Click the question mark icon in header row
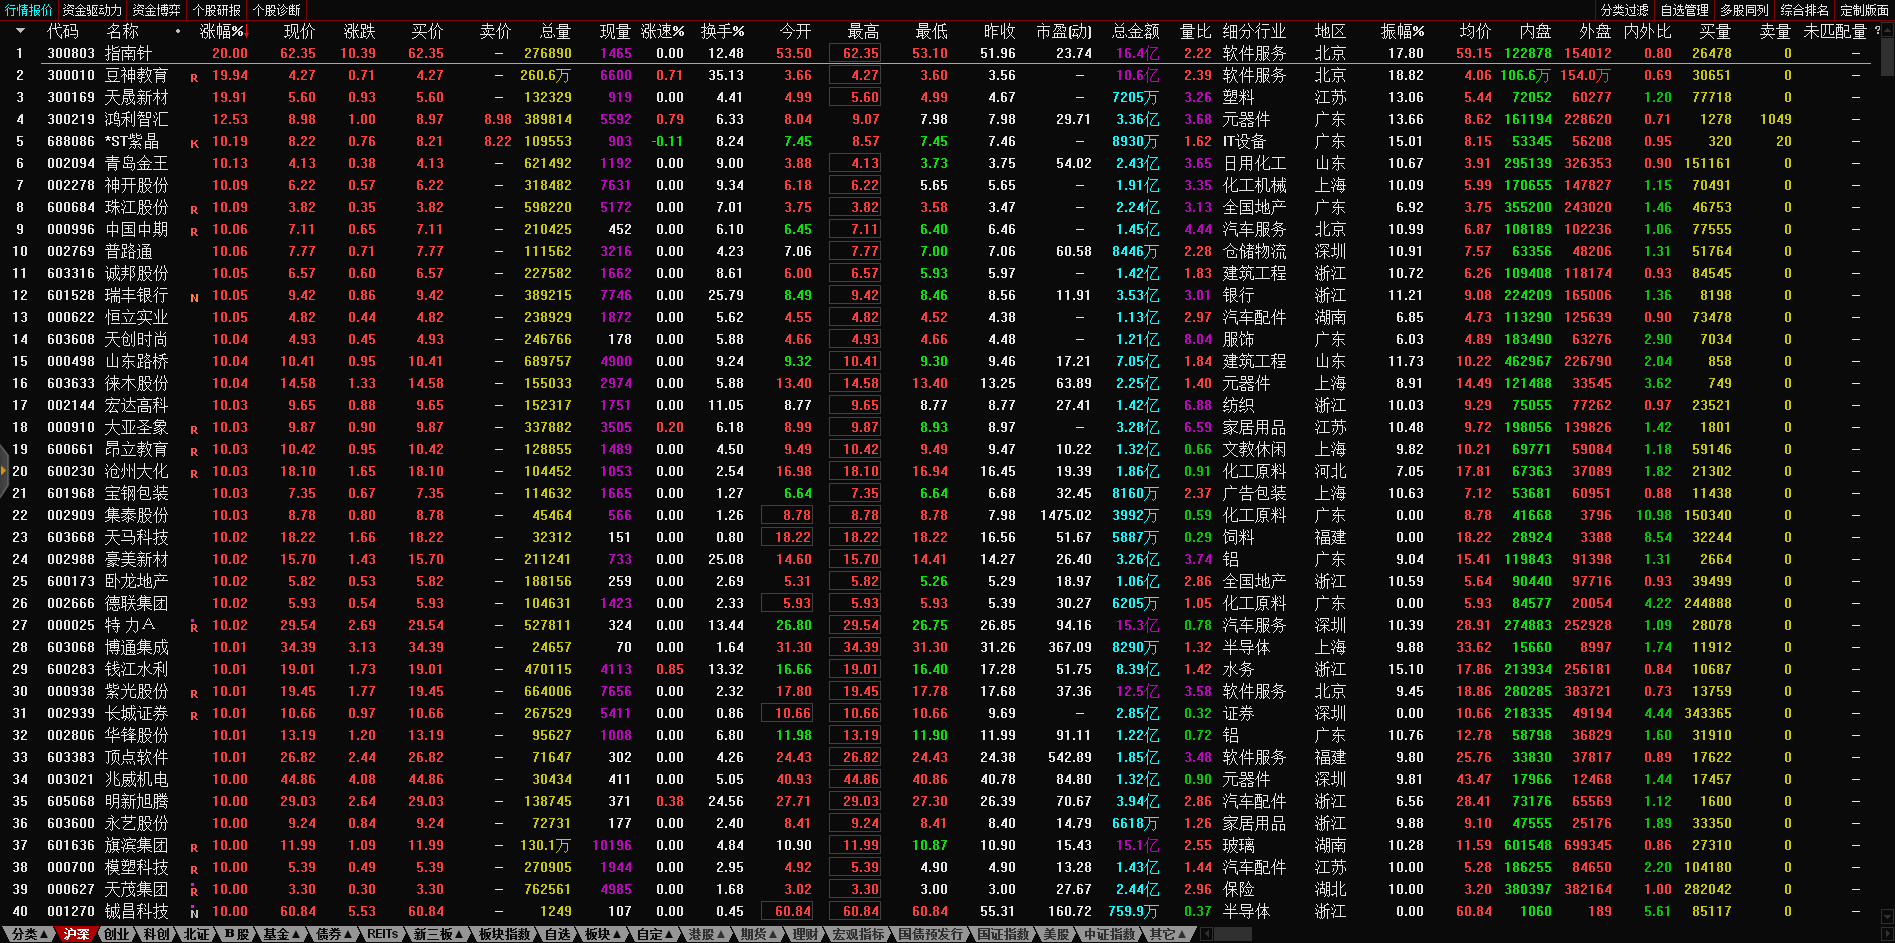This screenshot has height=943, width=1895. pos(1877,31)
